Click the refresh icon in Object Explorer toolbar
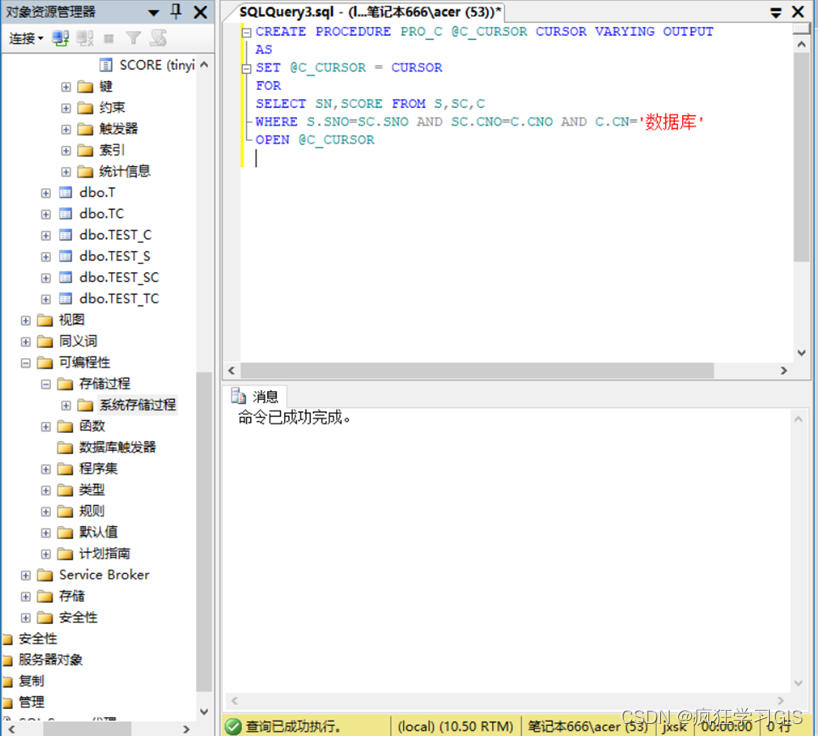This screenshot has width=818, height=736. 158,38
